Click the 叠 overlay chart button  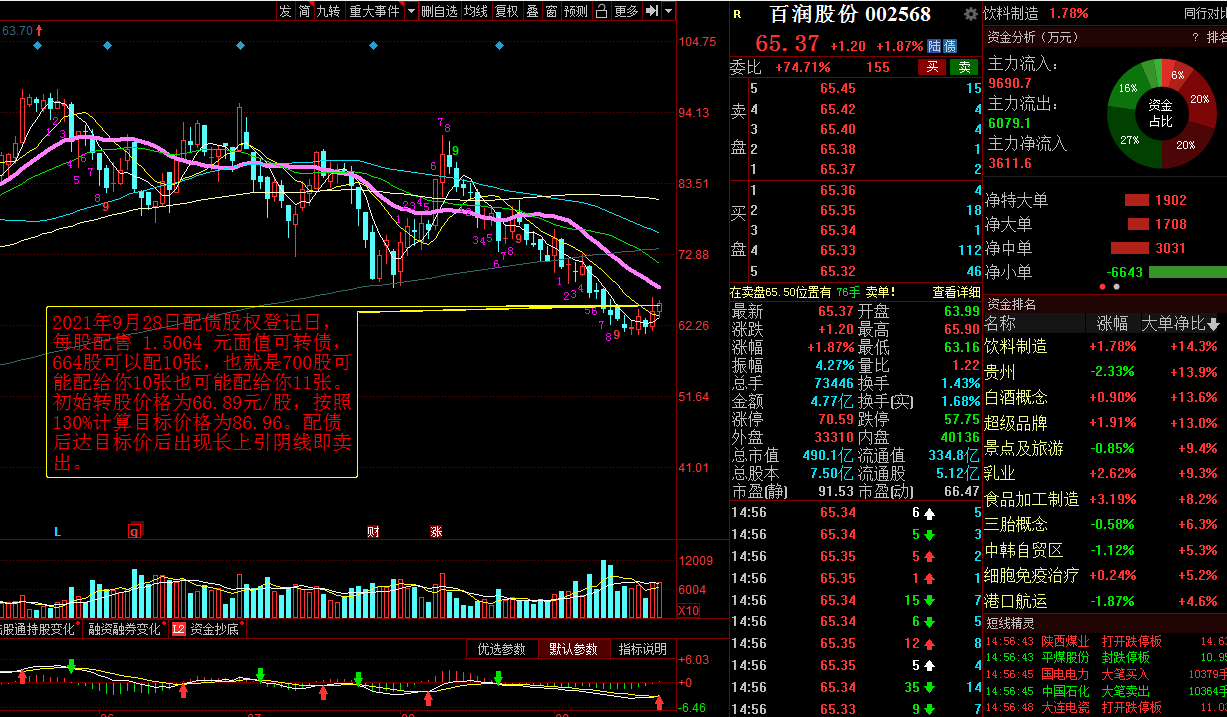[x=532, y=11]
